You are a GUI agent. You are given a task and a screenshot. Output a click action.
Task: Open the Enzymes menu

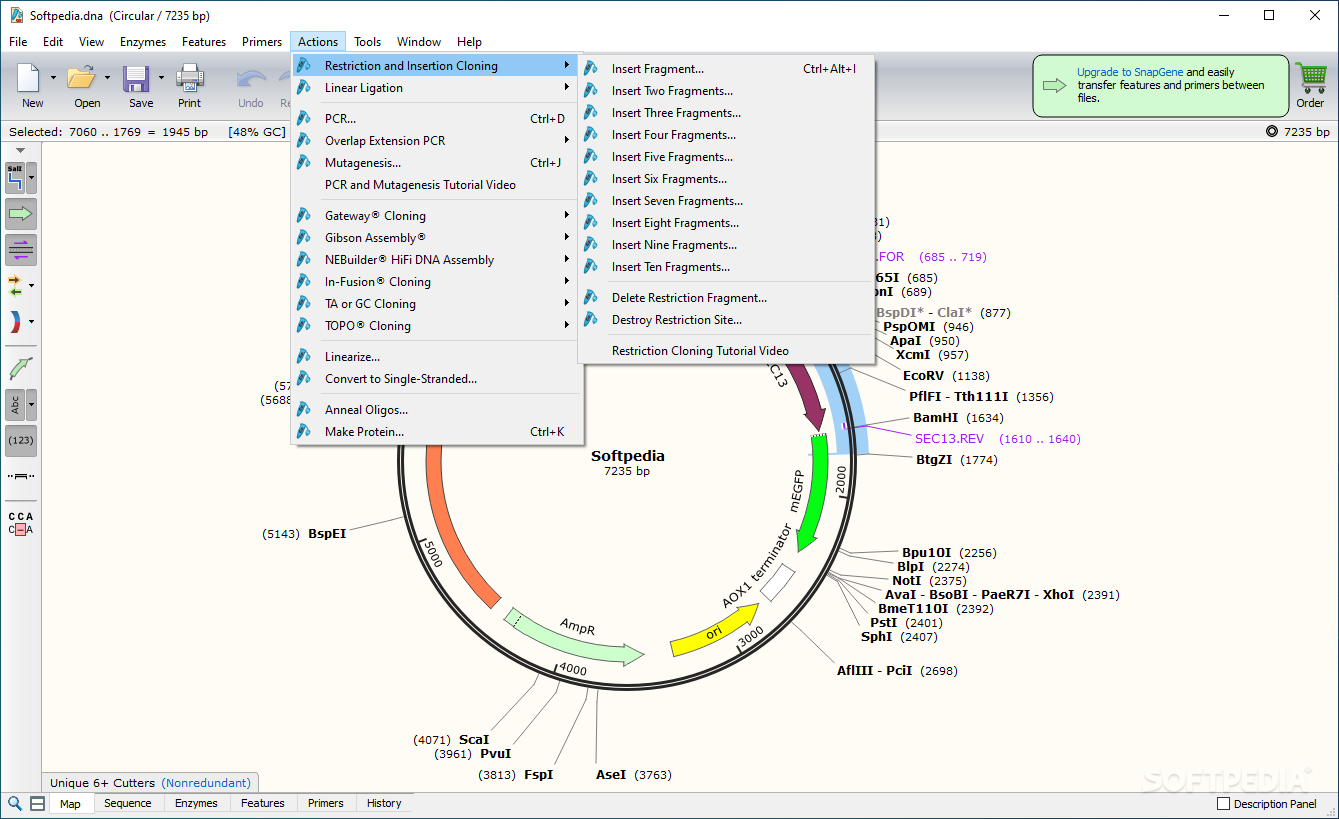143,42
